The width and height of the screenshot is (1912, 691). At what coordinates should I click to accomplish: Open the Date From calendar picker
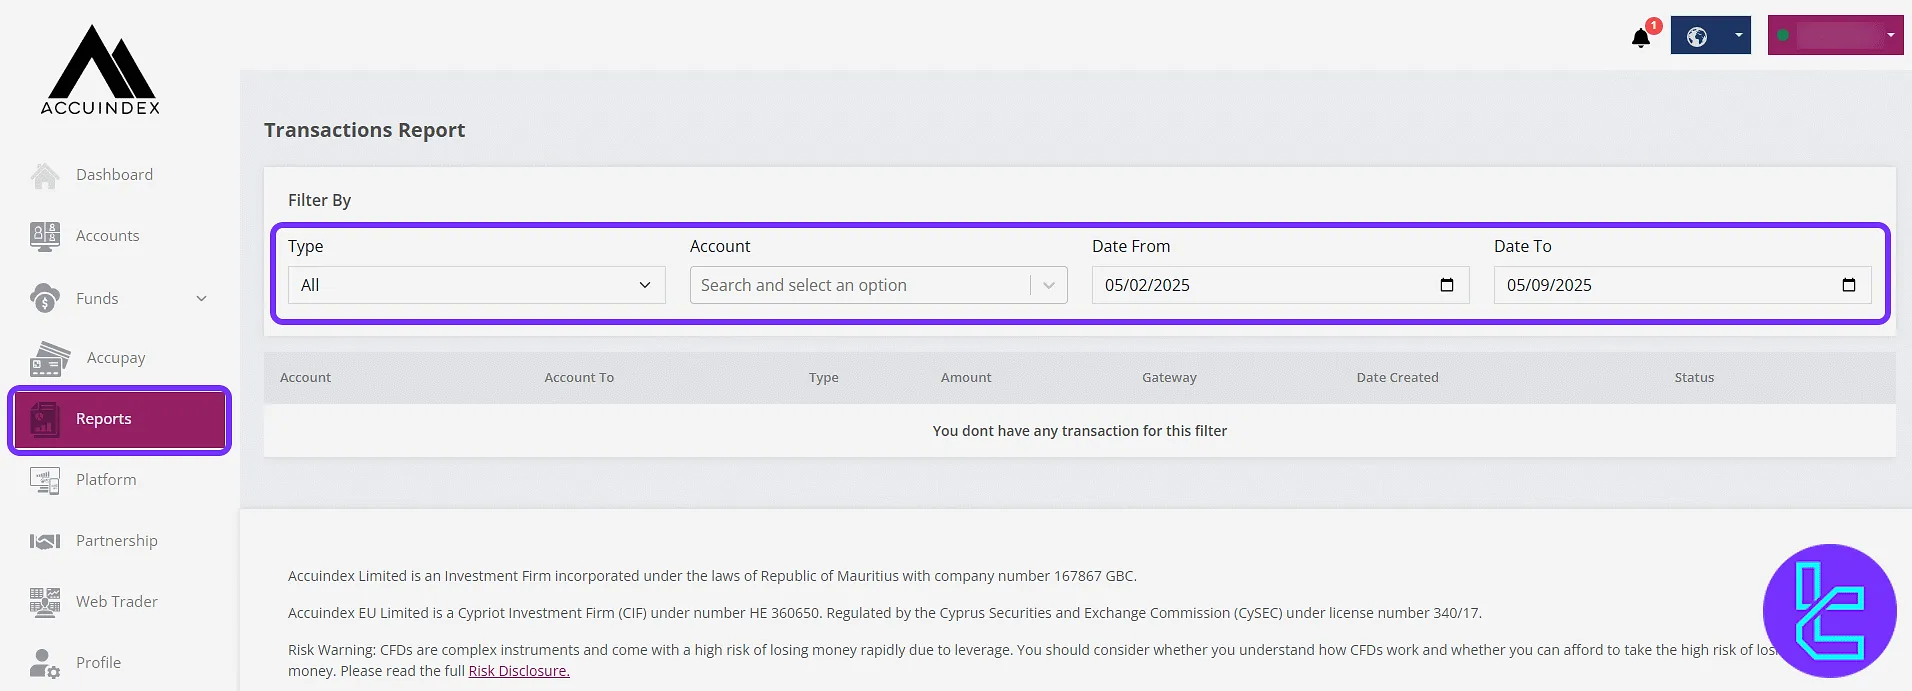point(1447,285)
